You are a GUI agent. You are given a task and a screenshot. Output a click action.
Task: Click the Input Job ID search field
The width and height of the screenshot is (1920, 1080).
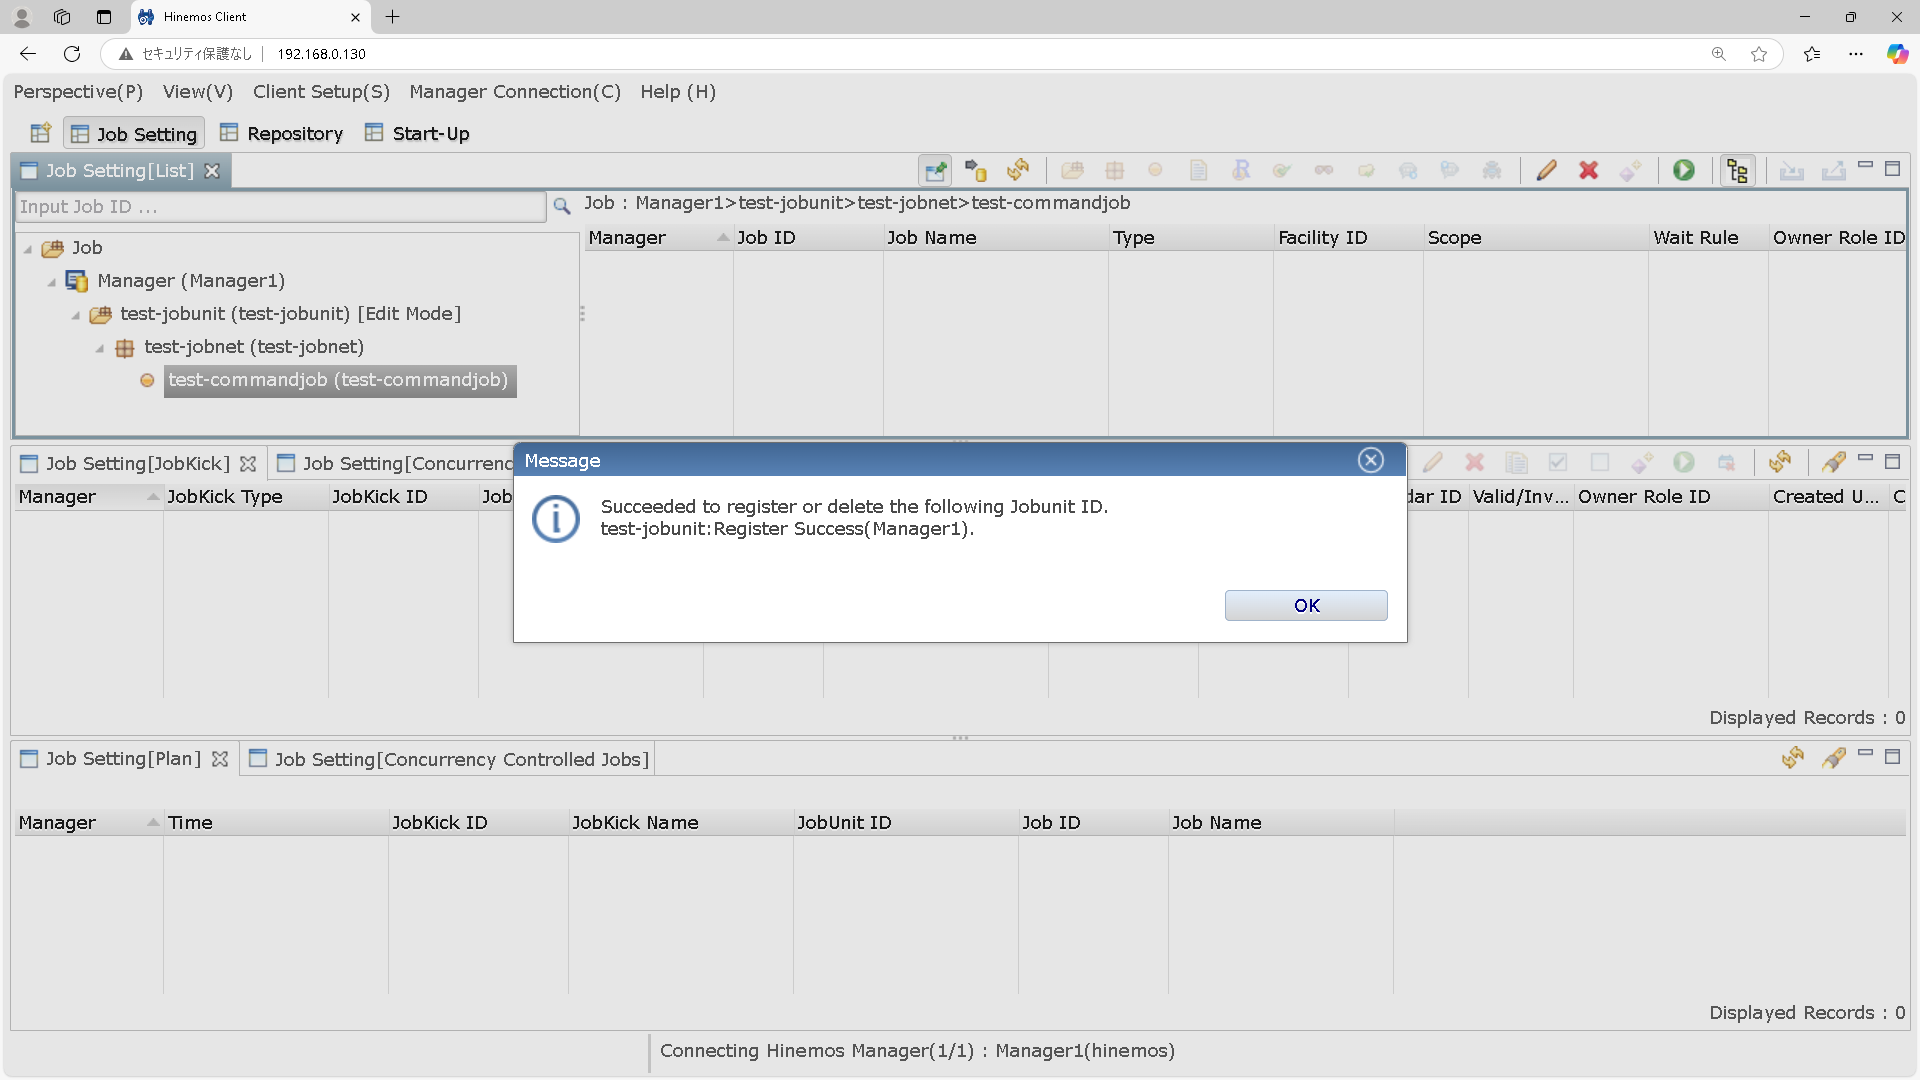coord(280,207)
